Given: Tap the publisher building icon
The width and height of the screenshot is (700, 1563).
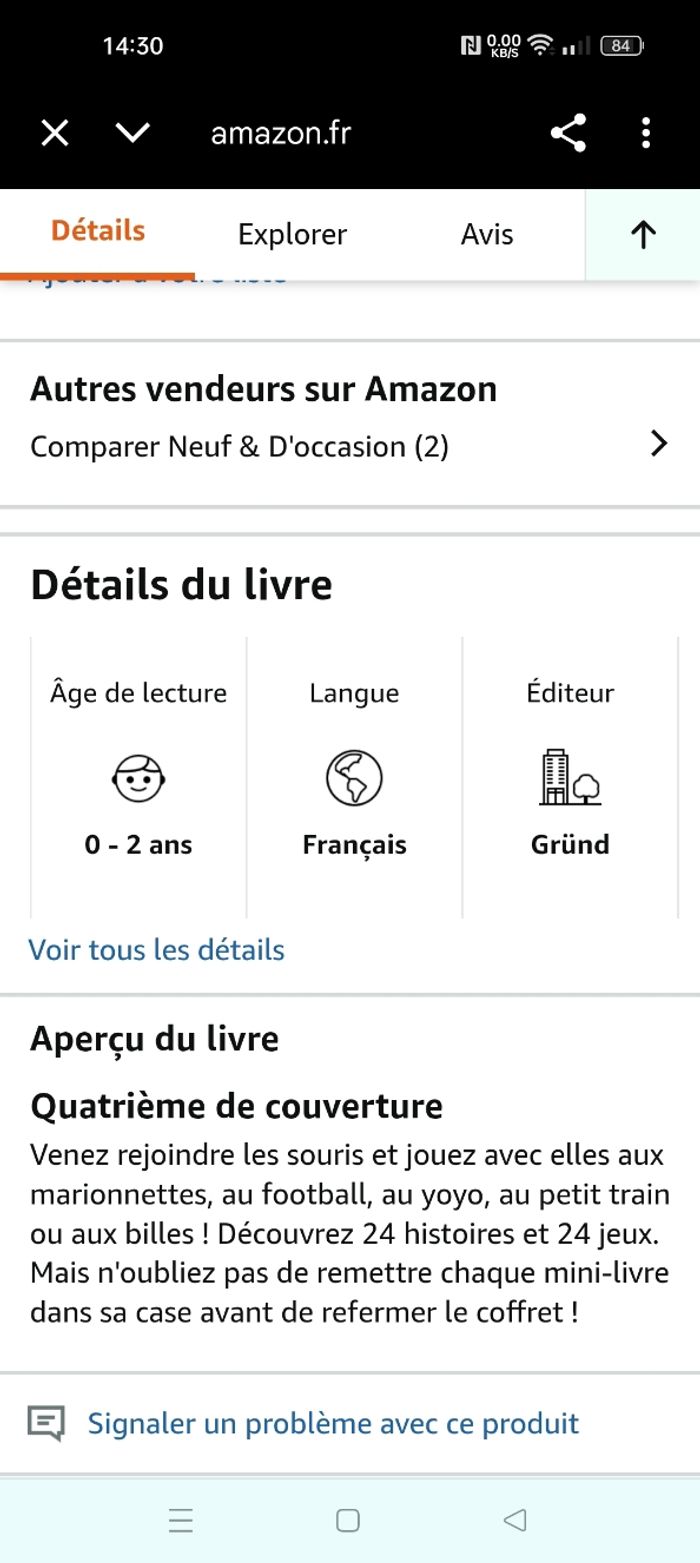Looking at the screenshot, I should [570, 777].
